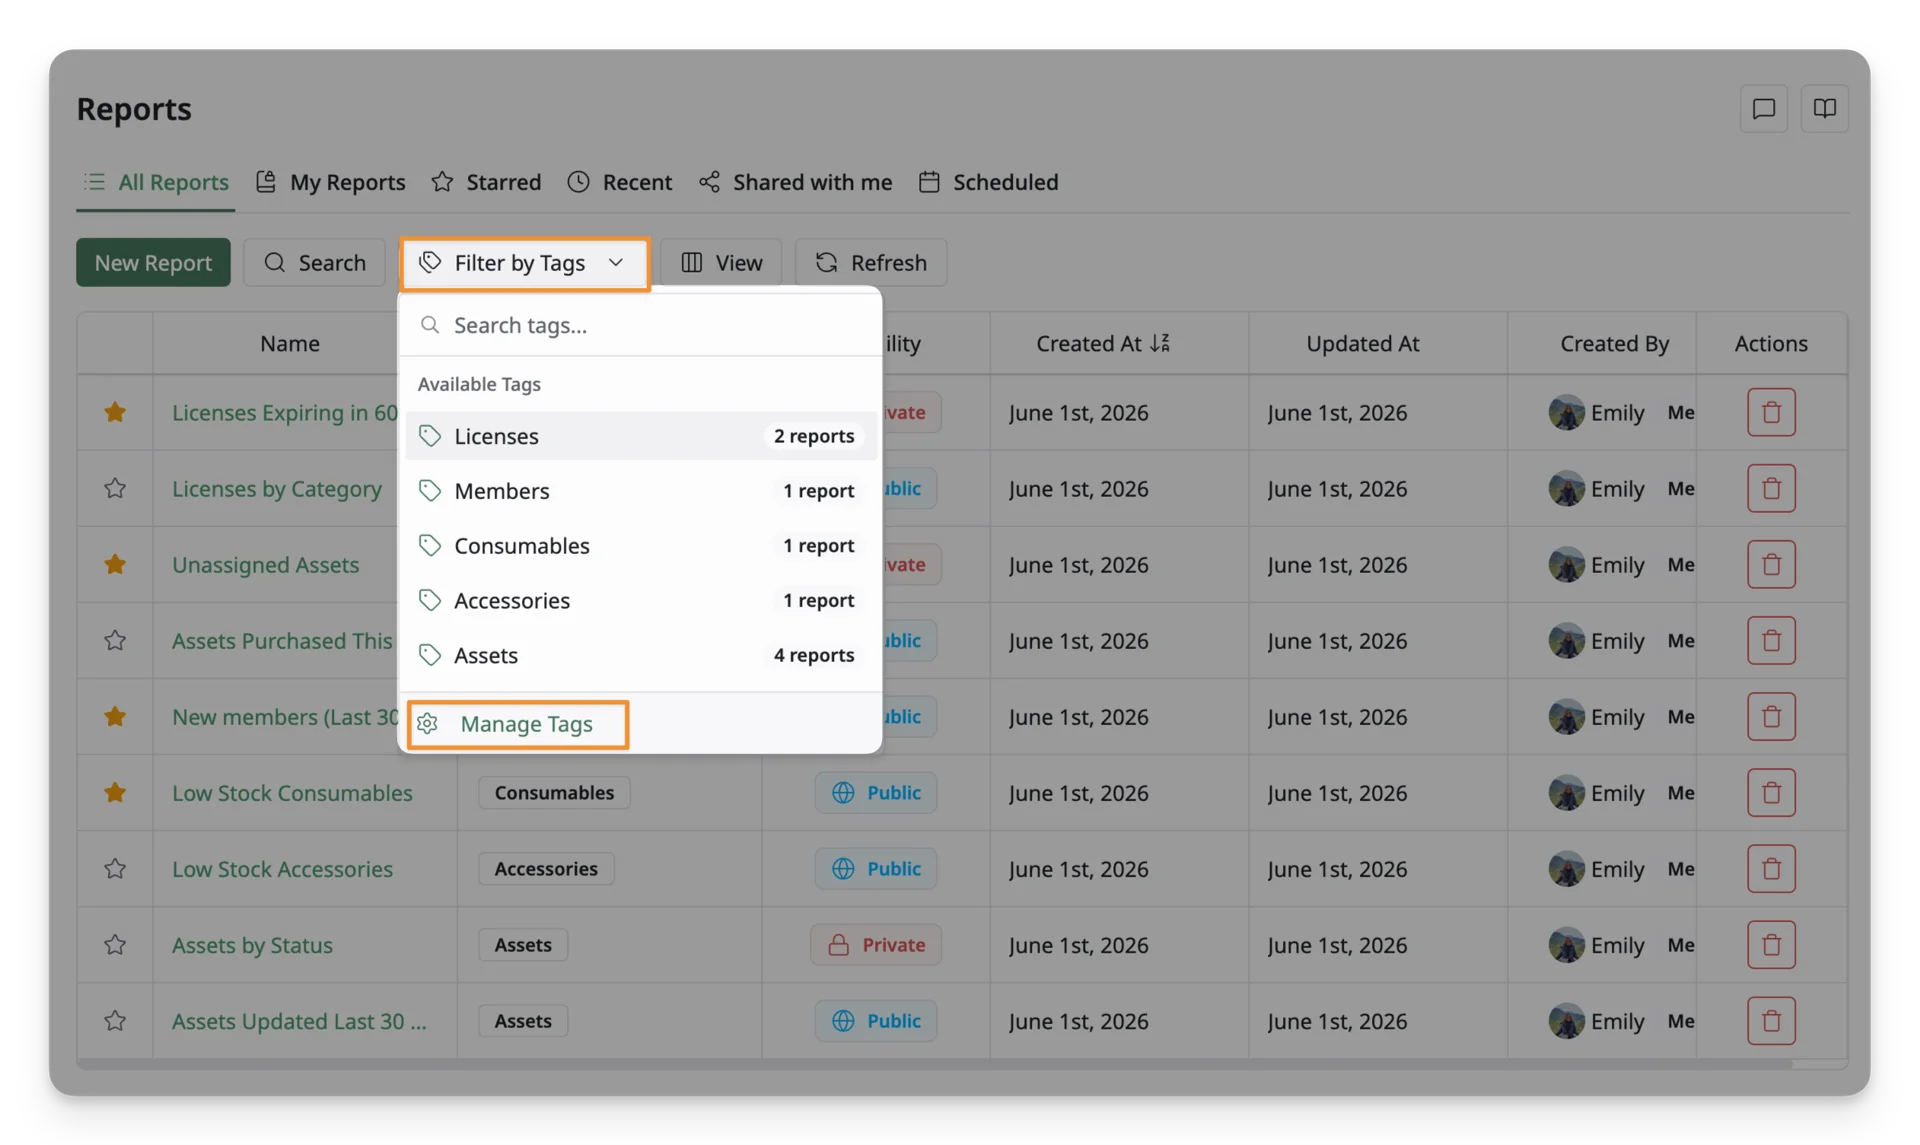
Task: Collapse the Filter by Tags dropdown
Action: click(523, 263)
